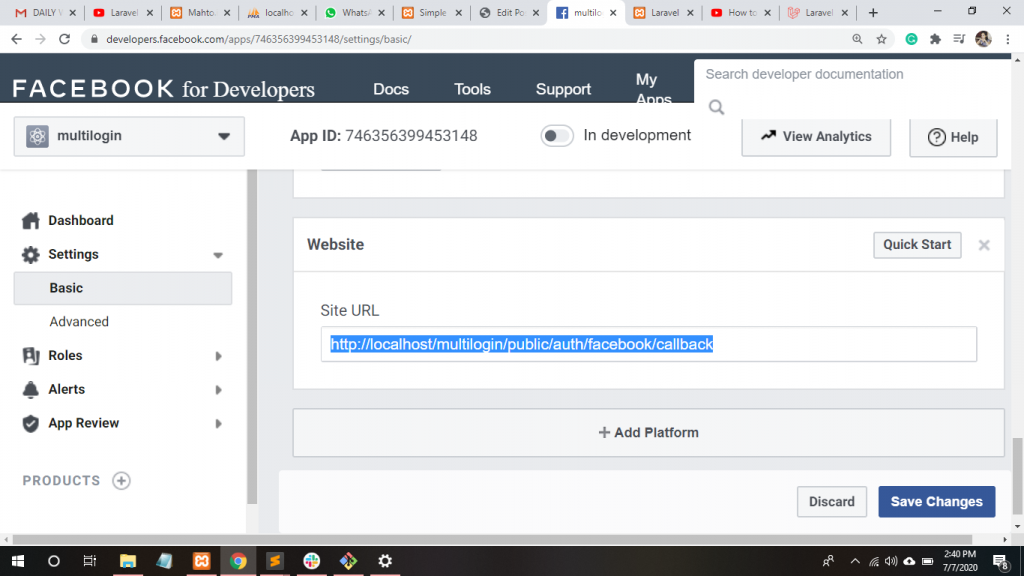
Task: Open Slack from the taskbar
Action: point(312,561)
